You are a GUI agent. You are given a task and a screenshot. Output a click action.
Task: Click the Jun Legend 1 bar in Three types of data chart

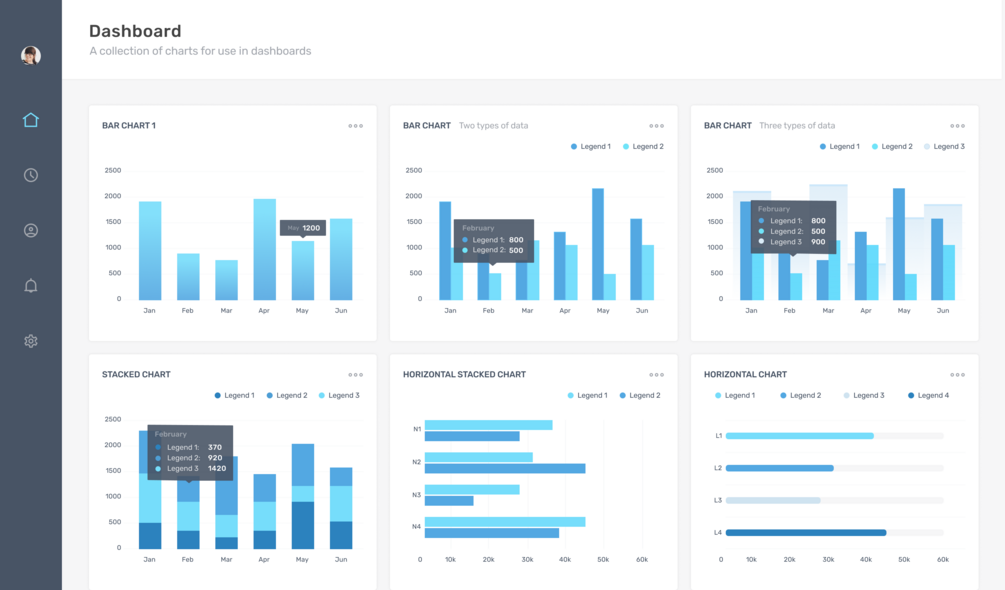[937, 259]
